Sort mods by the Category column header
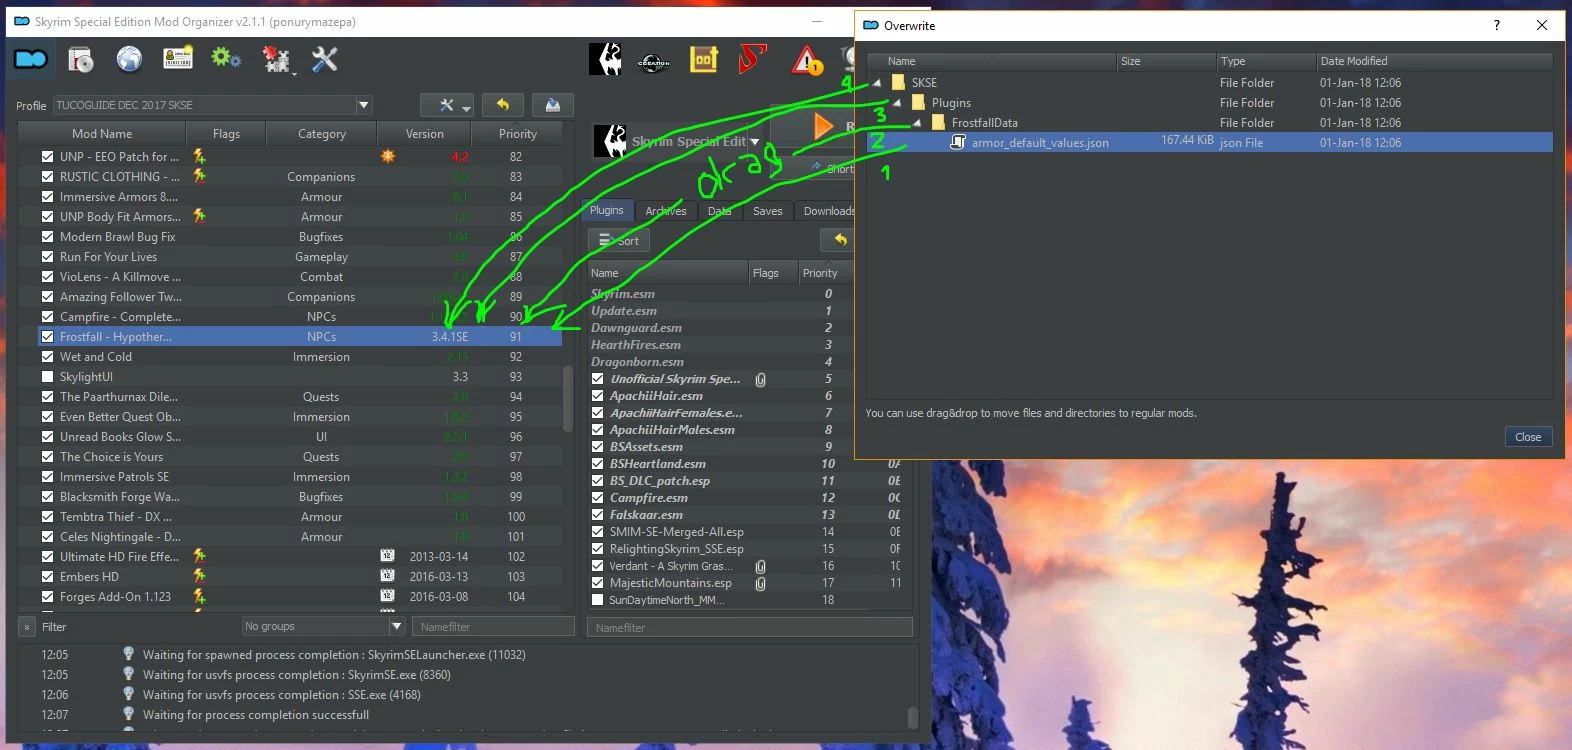Viewport: 1572px width, 750px height. 322,133
